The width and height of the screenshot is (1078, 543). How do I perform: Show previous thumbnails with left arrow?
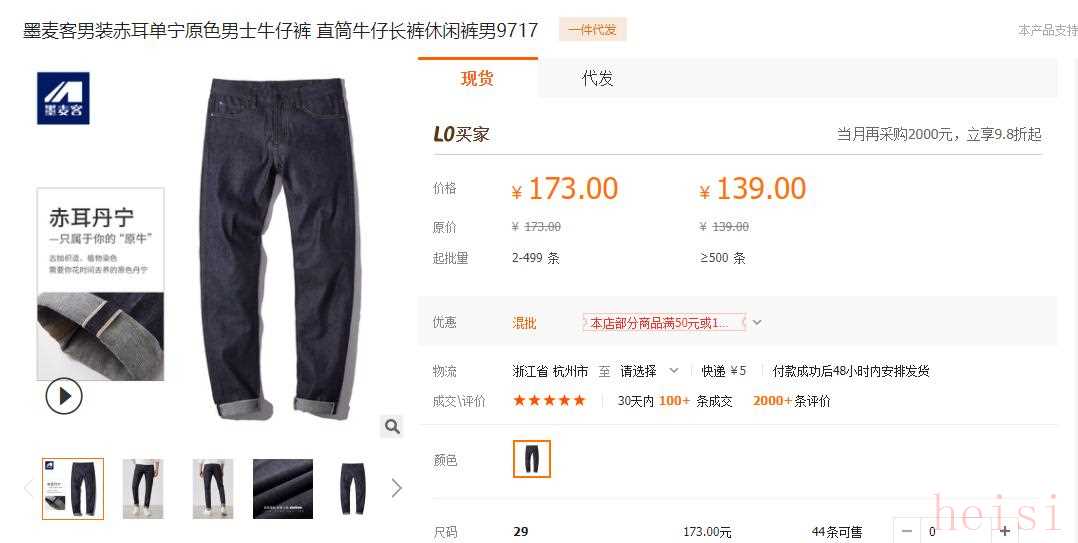(x=28, y=488)
